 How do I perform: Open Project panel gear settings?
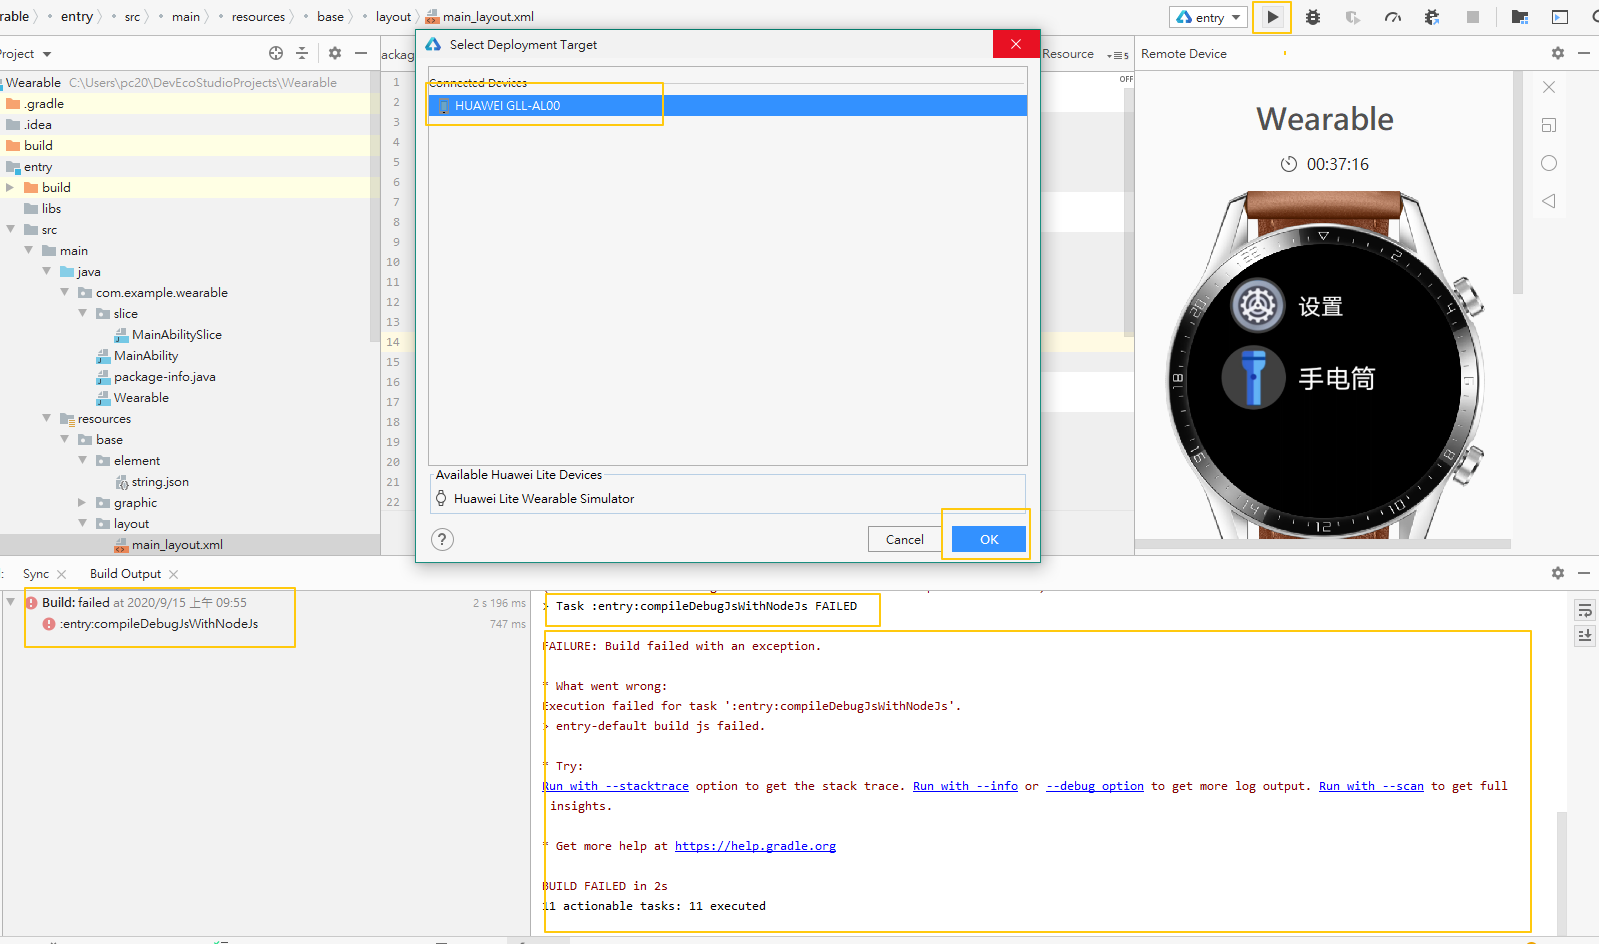[x=335, y=53]
